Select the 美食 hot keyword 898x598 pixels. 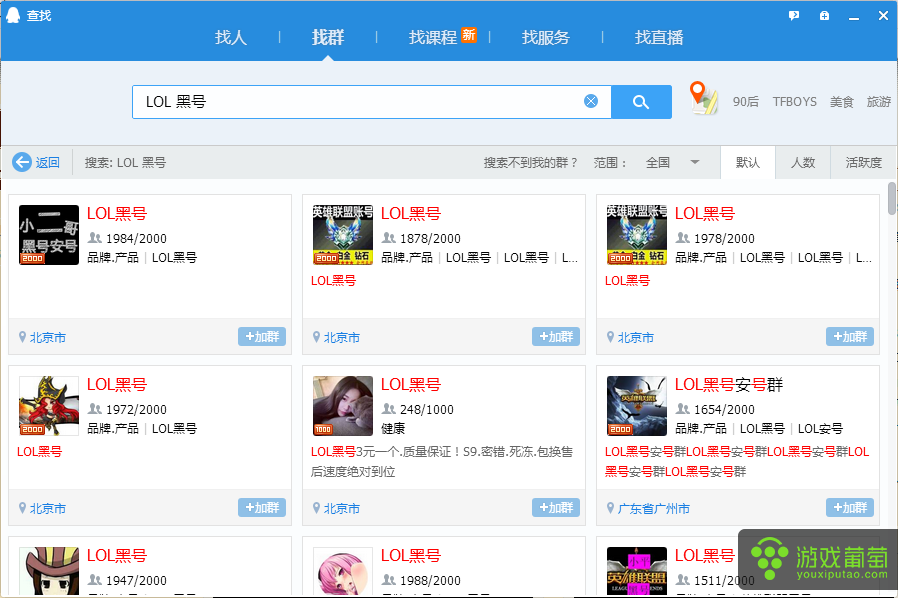click(842, 102)
